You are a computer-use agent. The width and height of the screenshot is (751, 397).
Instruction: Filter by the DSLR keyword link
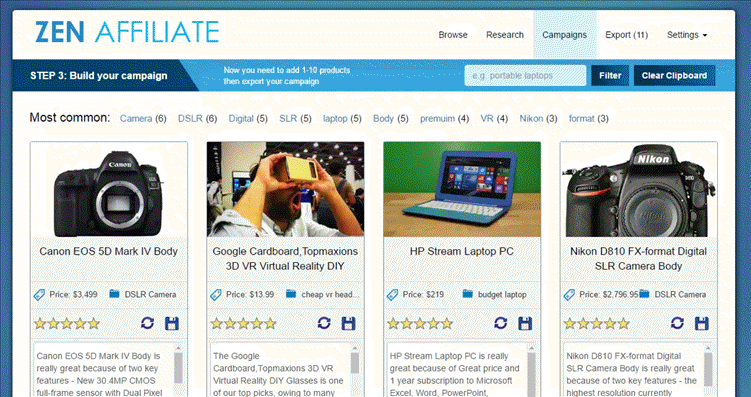(x=190, y=119)
